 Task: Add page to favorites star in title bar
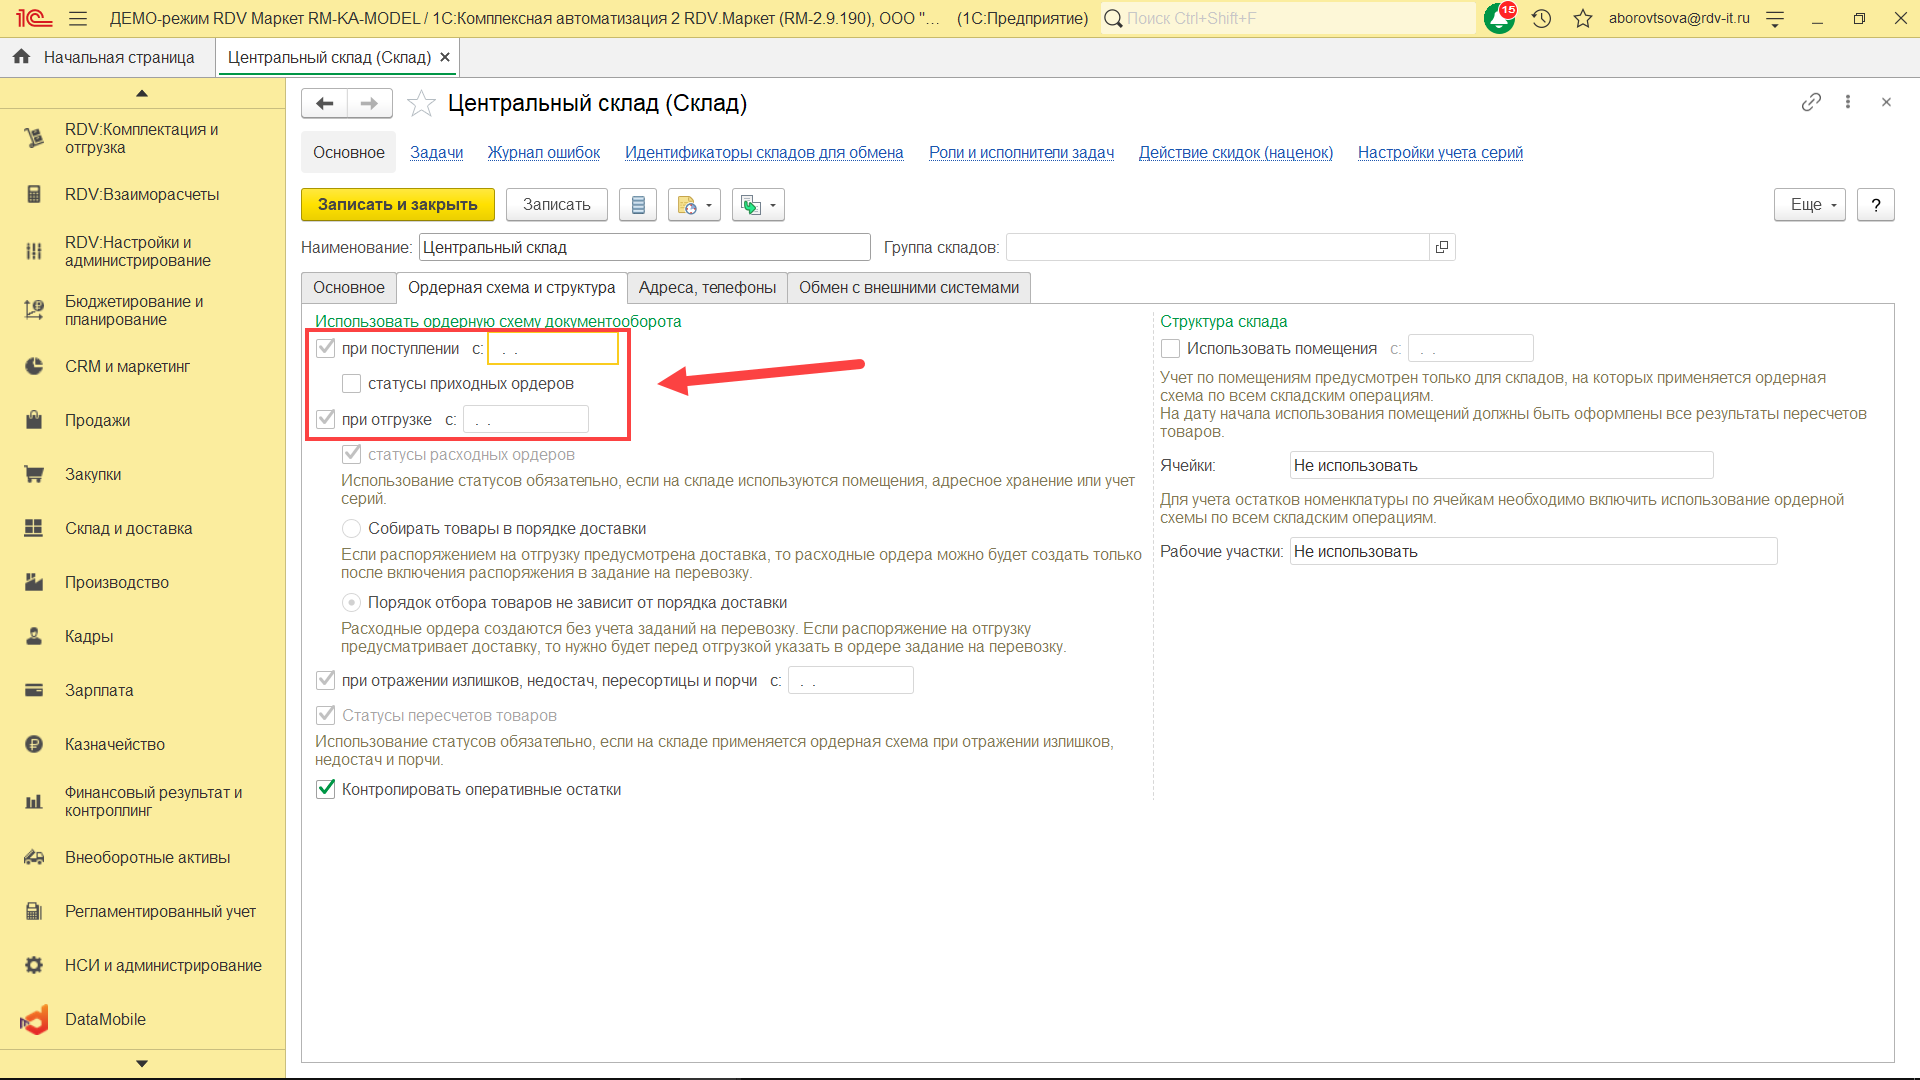(1582, 18)
